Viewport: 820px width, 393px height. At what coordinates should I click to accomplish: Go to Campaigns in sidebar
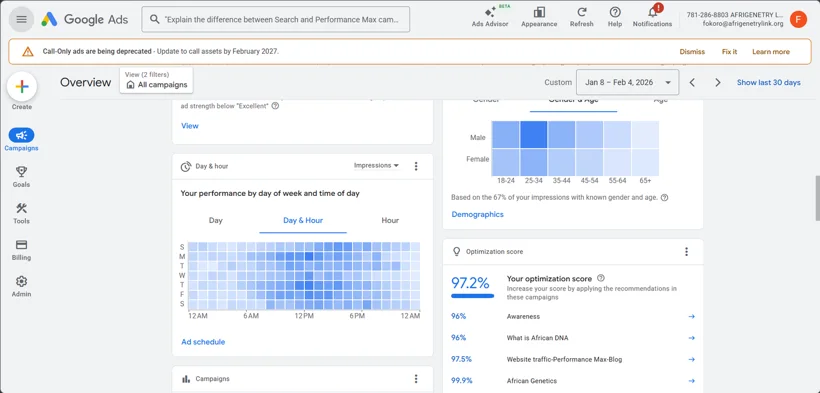point(21,140)
